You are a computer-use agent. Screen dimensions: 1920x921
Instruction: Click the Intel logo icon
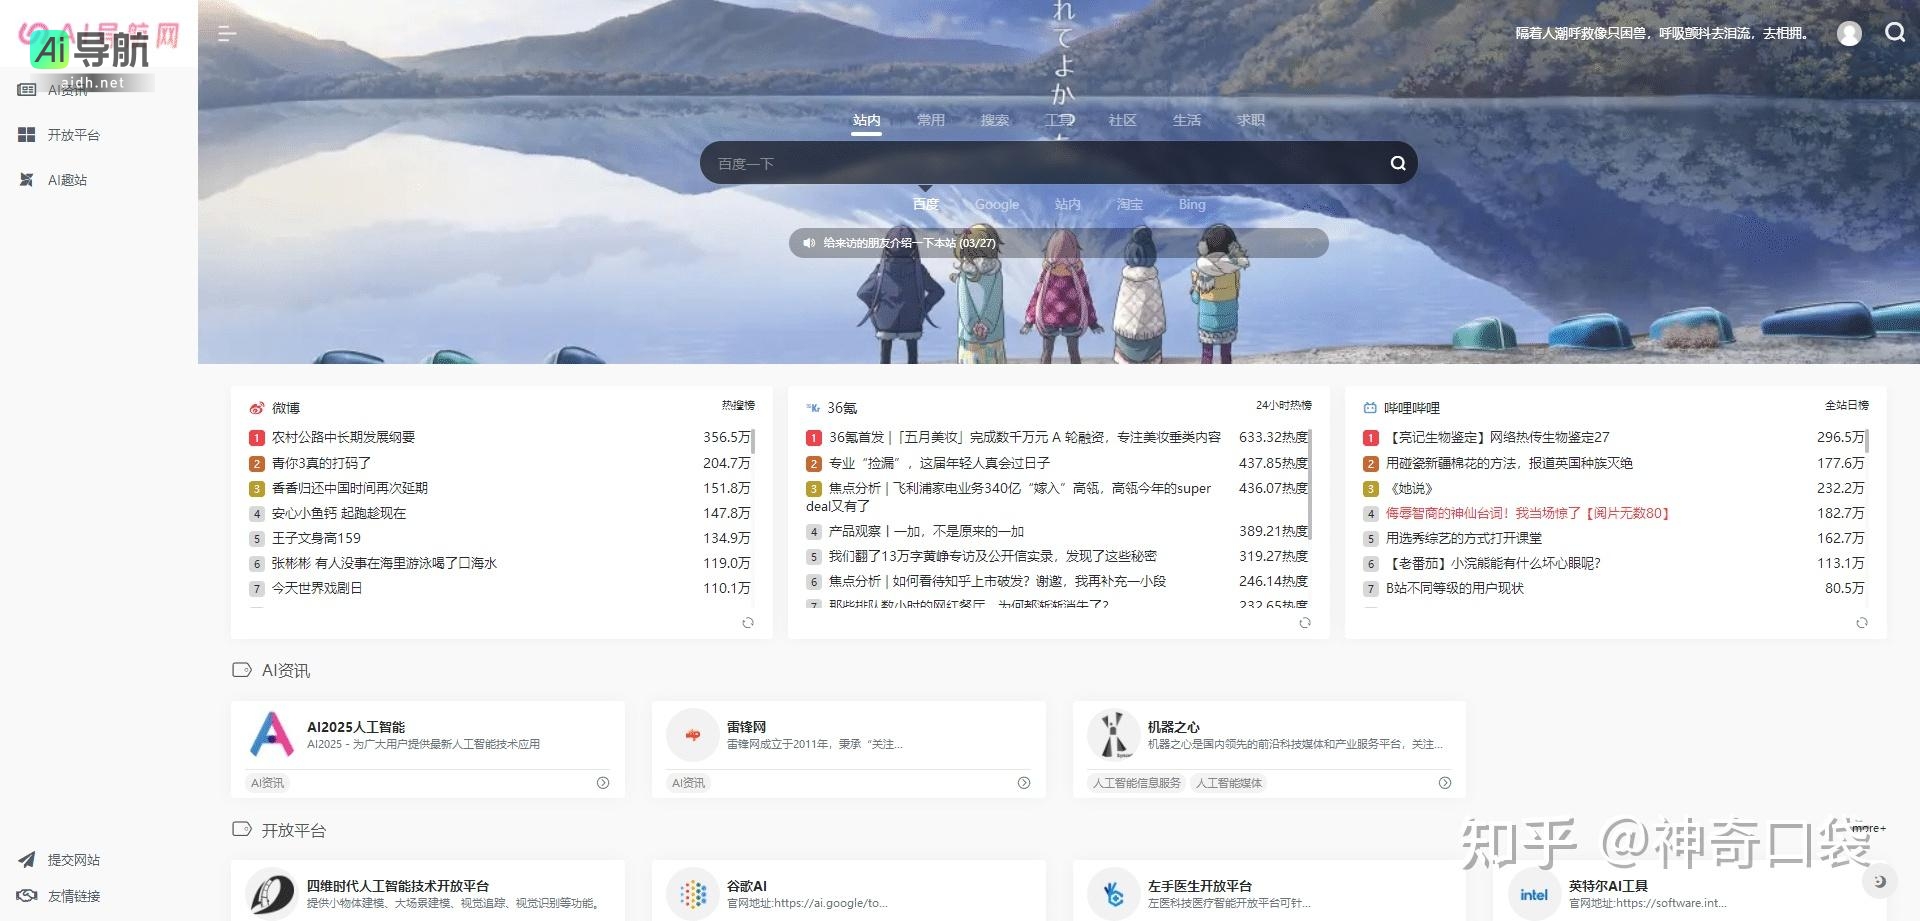click(x=1534, y=893)
